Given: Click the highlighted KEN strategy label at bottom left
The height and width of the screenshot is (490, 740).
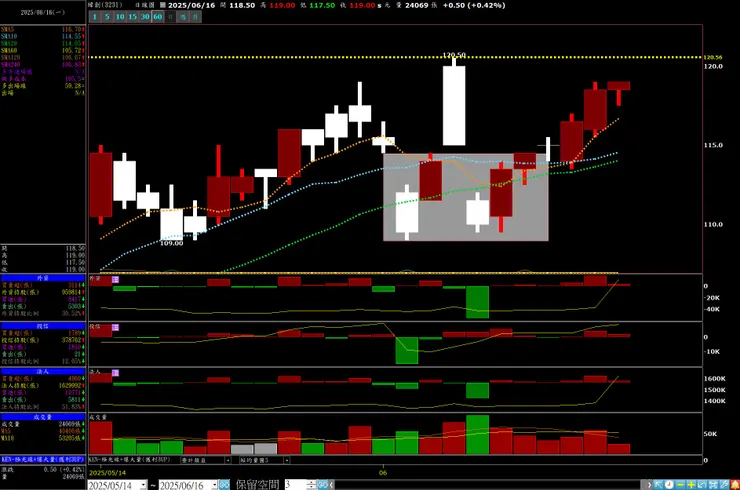Looking at the screenshot, I should 42,459.
